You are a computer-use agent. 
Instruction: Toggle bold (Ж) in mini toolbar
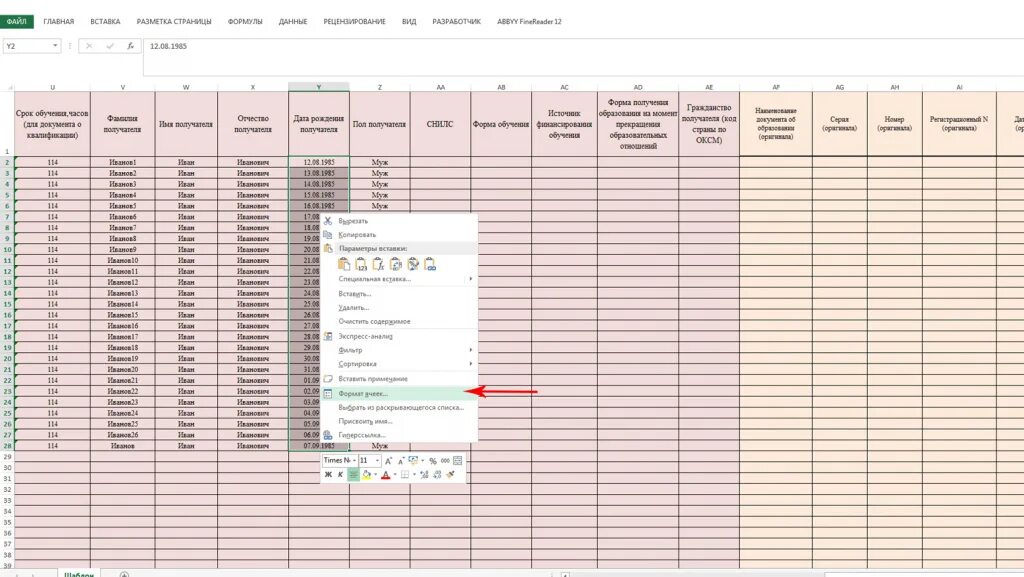tap(328, 475)
